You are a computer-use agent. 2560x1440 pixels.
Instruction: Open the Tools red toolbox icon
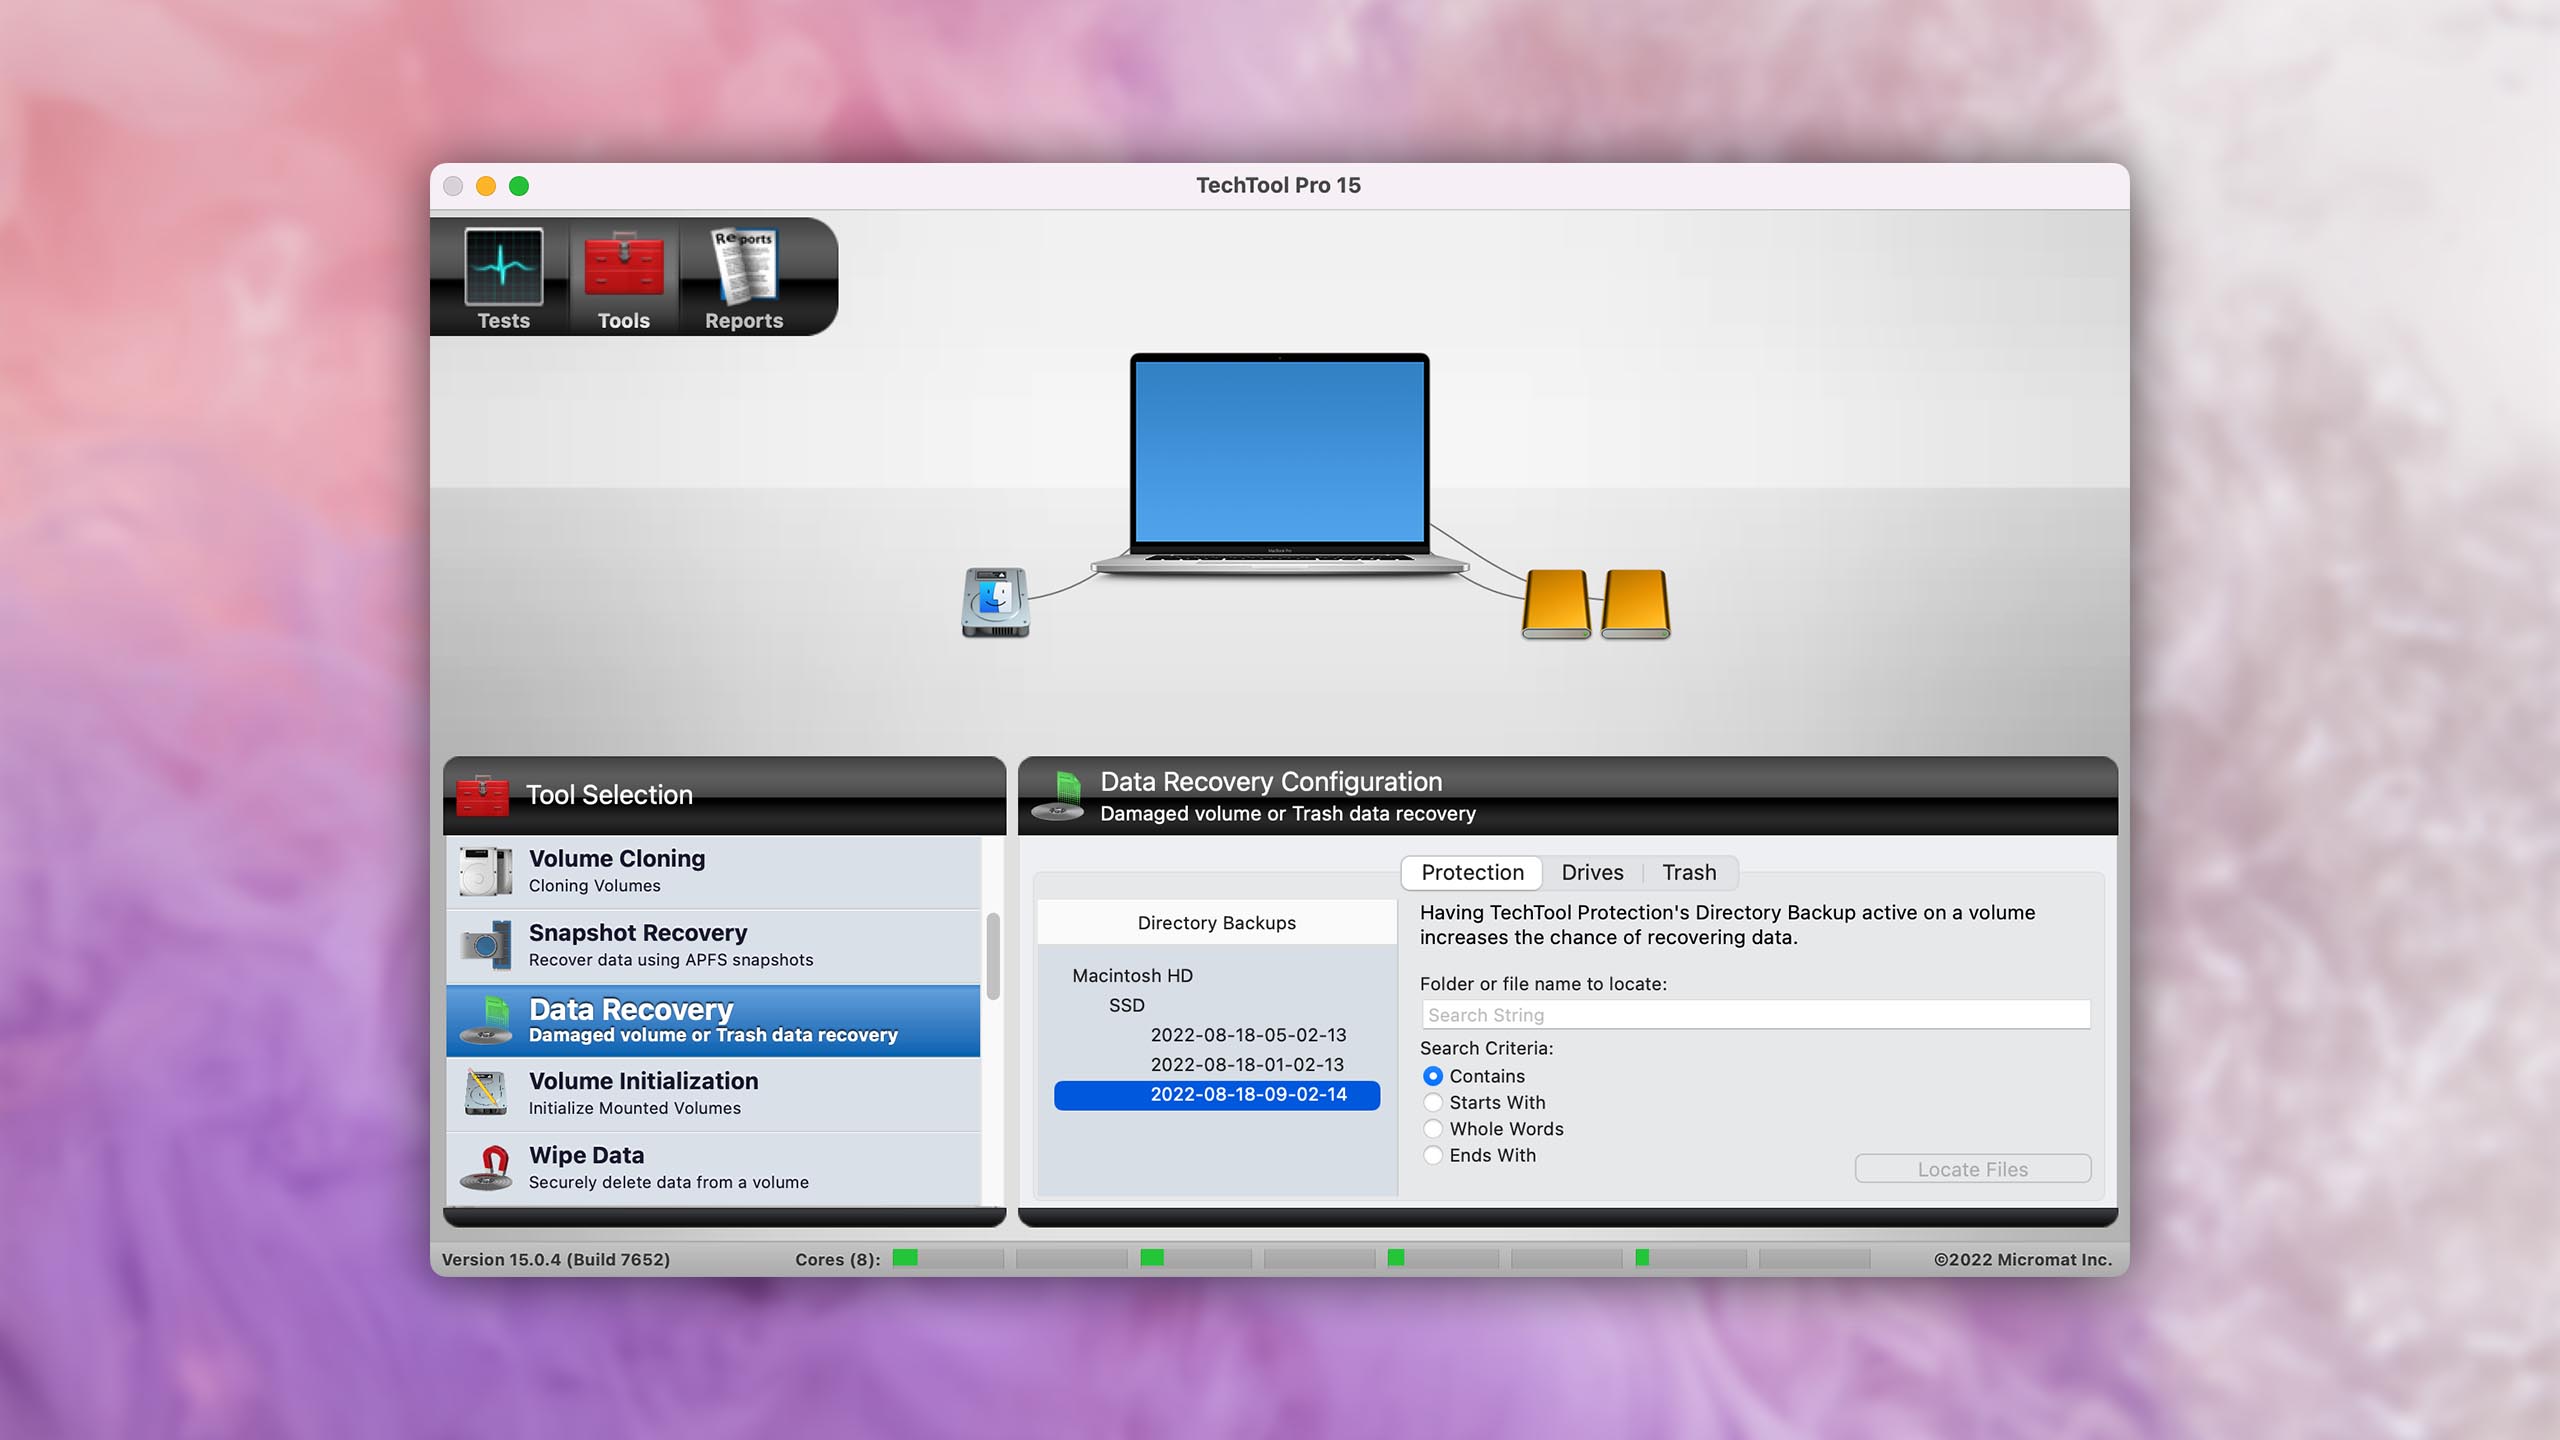click(624, 265)
